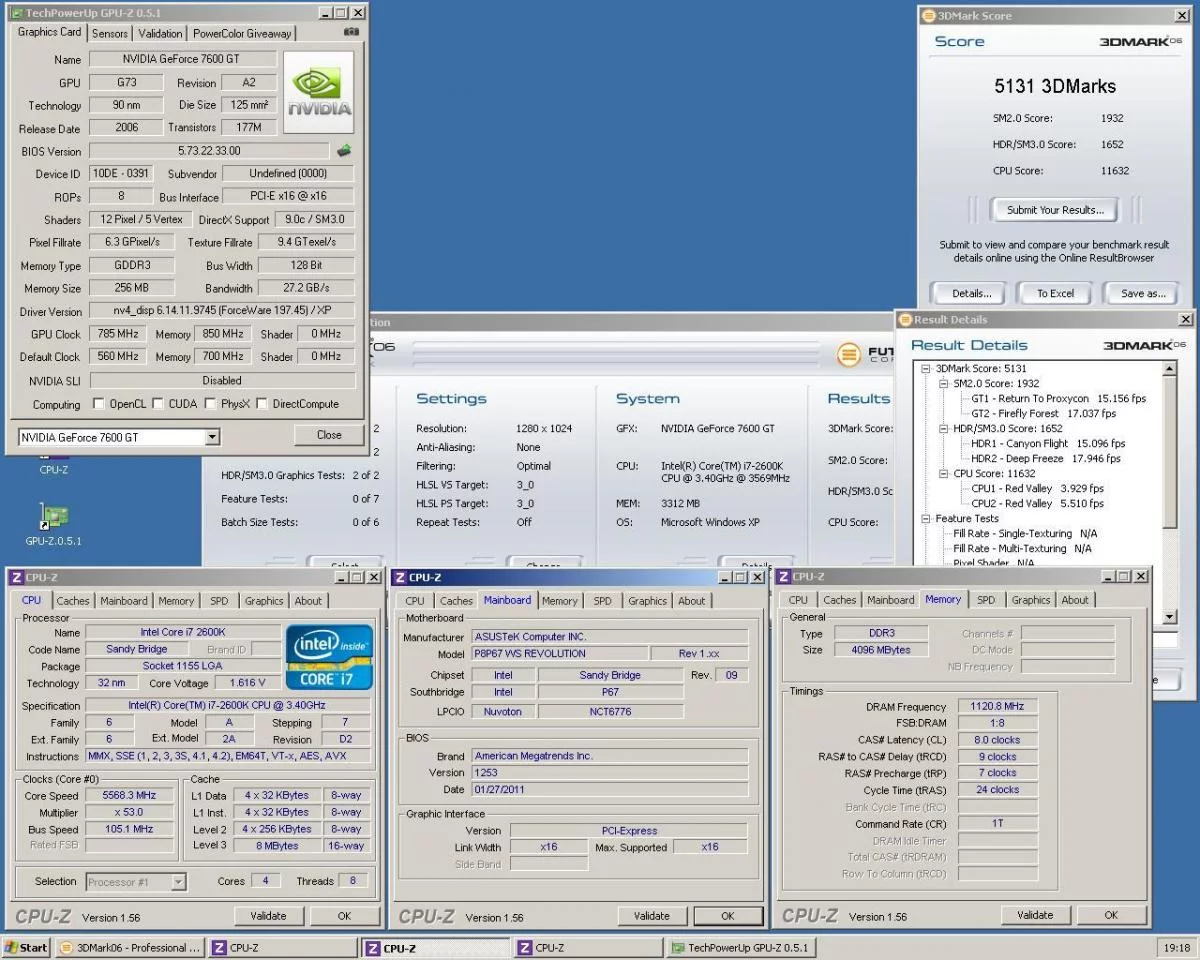The width and height of the screenshot is (1200, 960).
Task: Click the Result Details window title icon
Action: [905, 320]
